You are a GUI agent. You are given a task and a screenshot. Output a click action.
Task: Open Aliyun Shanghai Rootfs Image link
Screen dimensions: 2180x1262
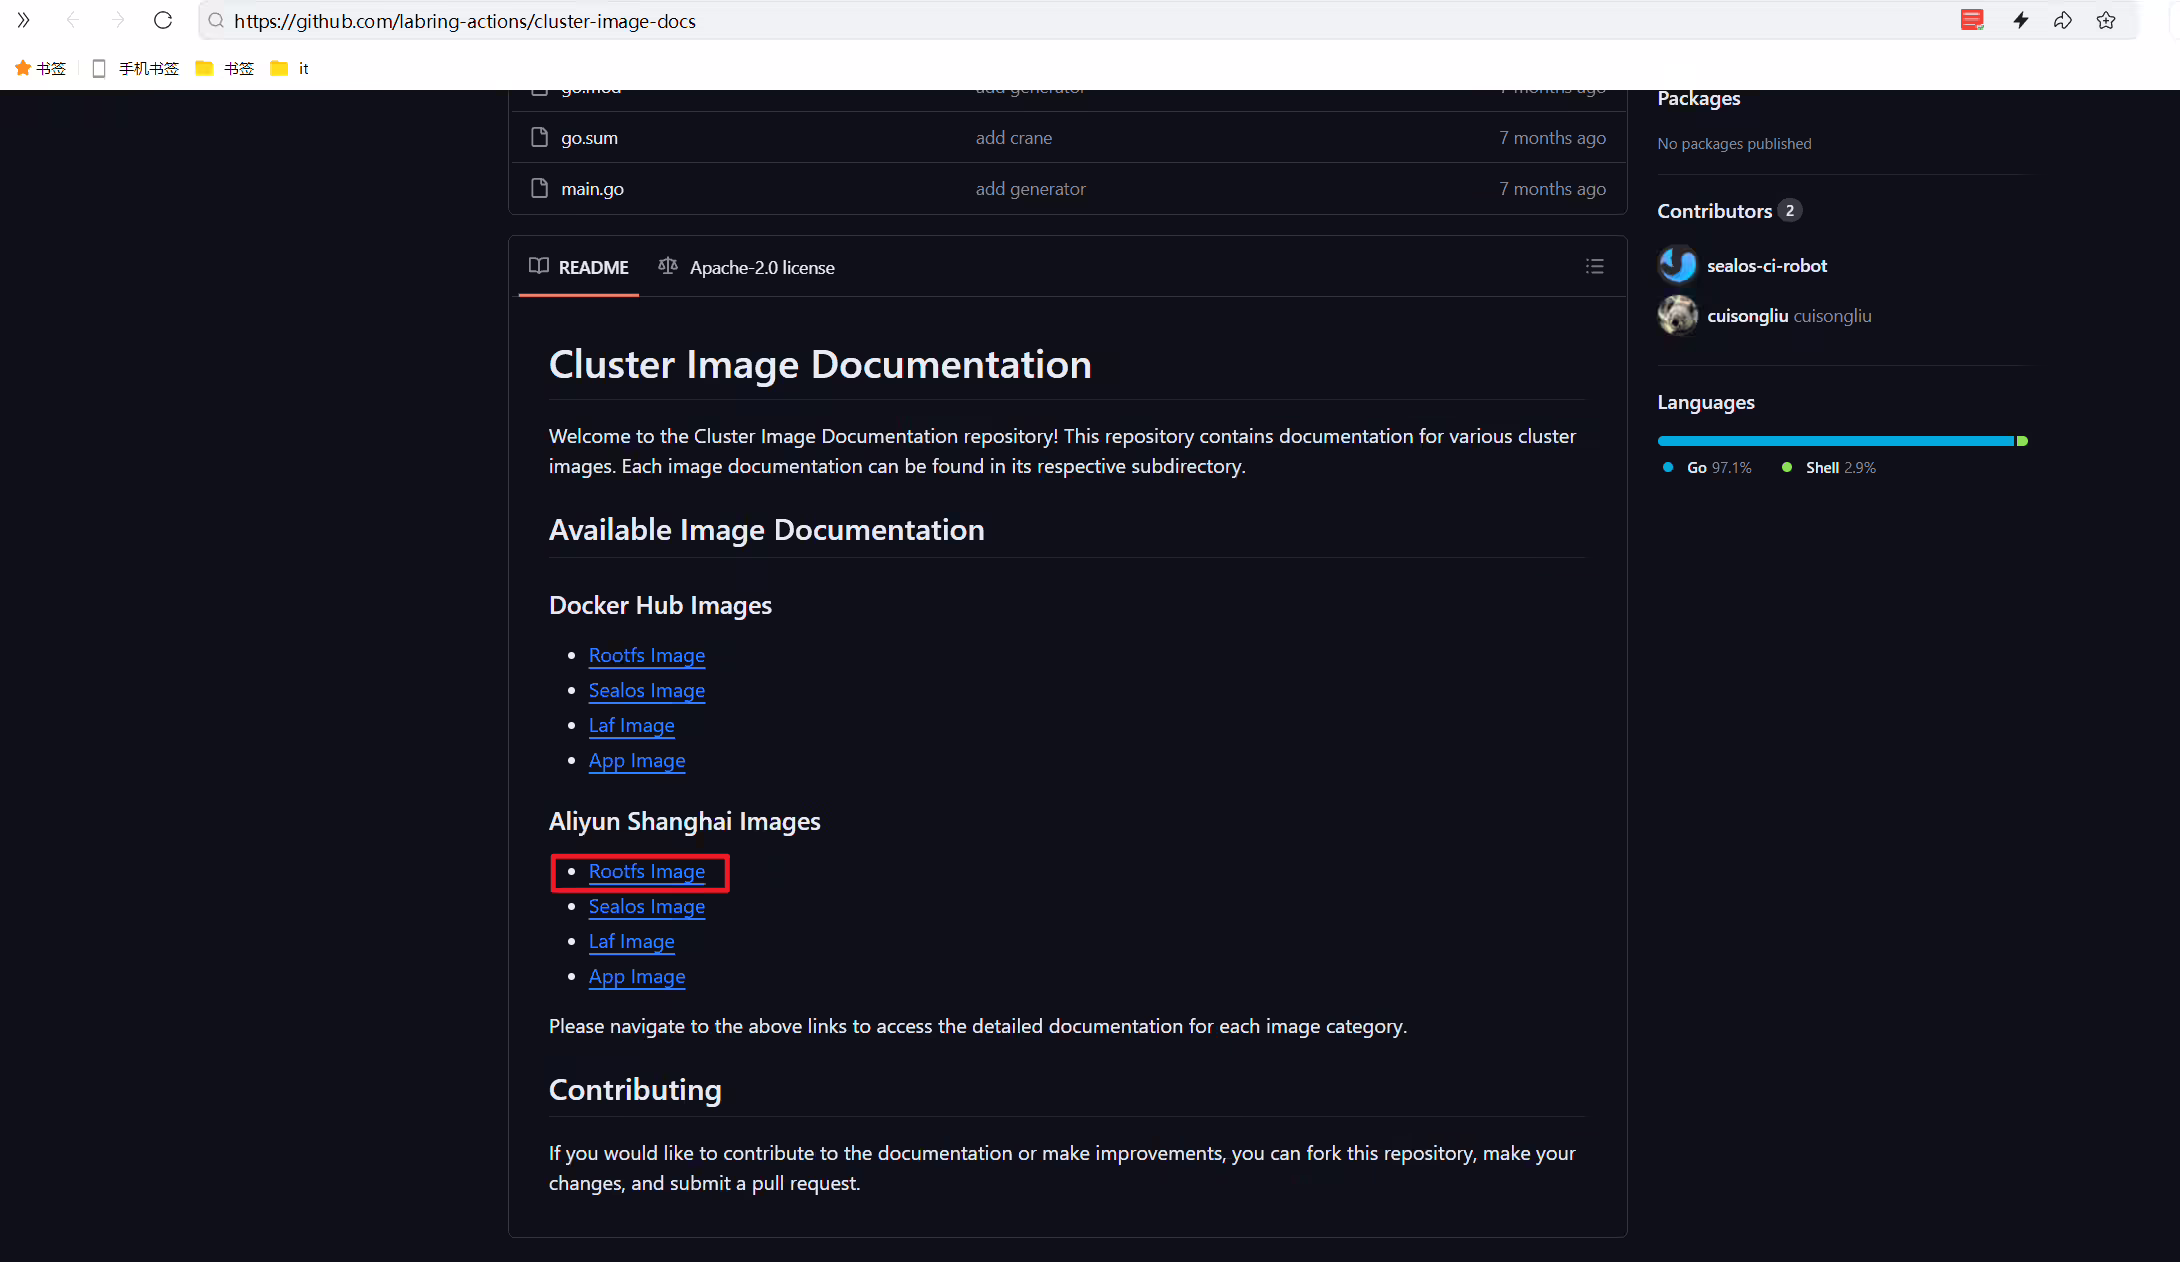point(647,871)
